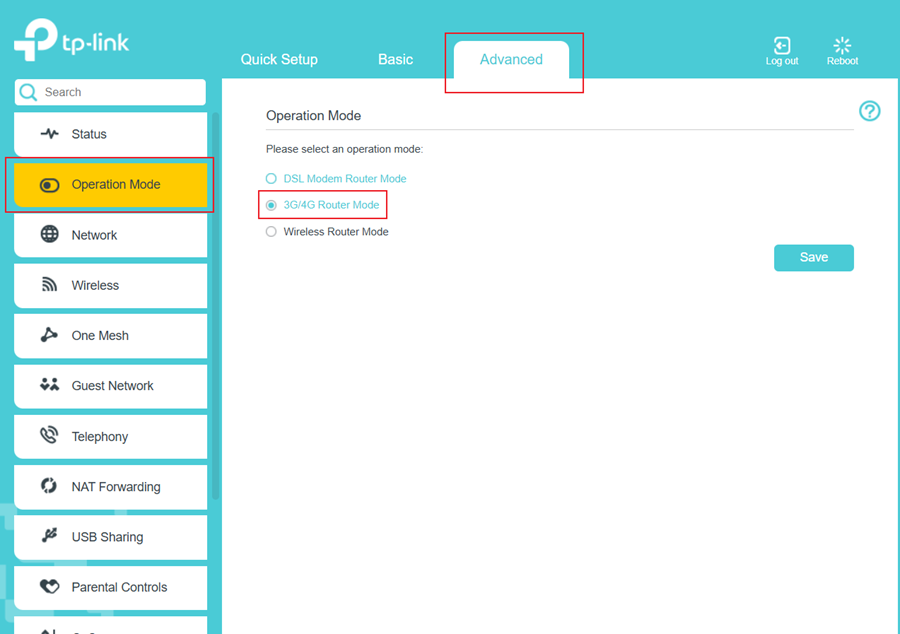Click the Save button
The width and height of the screenshot is (900, 634).
point(813,257)
